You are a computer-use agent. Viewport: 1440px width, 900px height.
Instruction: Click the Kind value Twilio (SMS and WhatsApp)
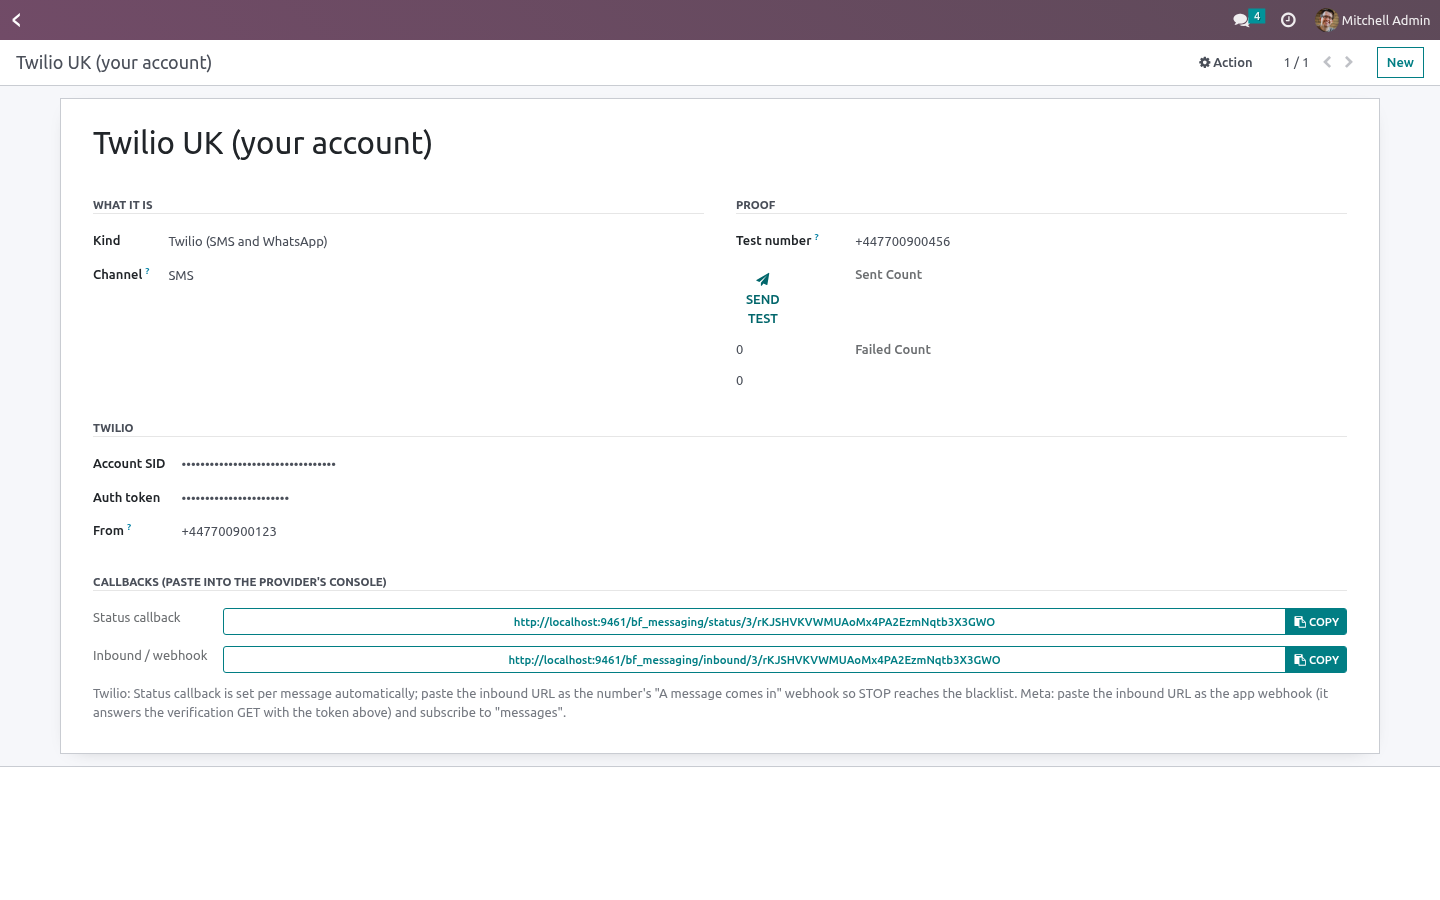pos(248,242)
